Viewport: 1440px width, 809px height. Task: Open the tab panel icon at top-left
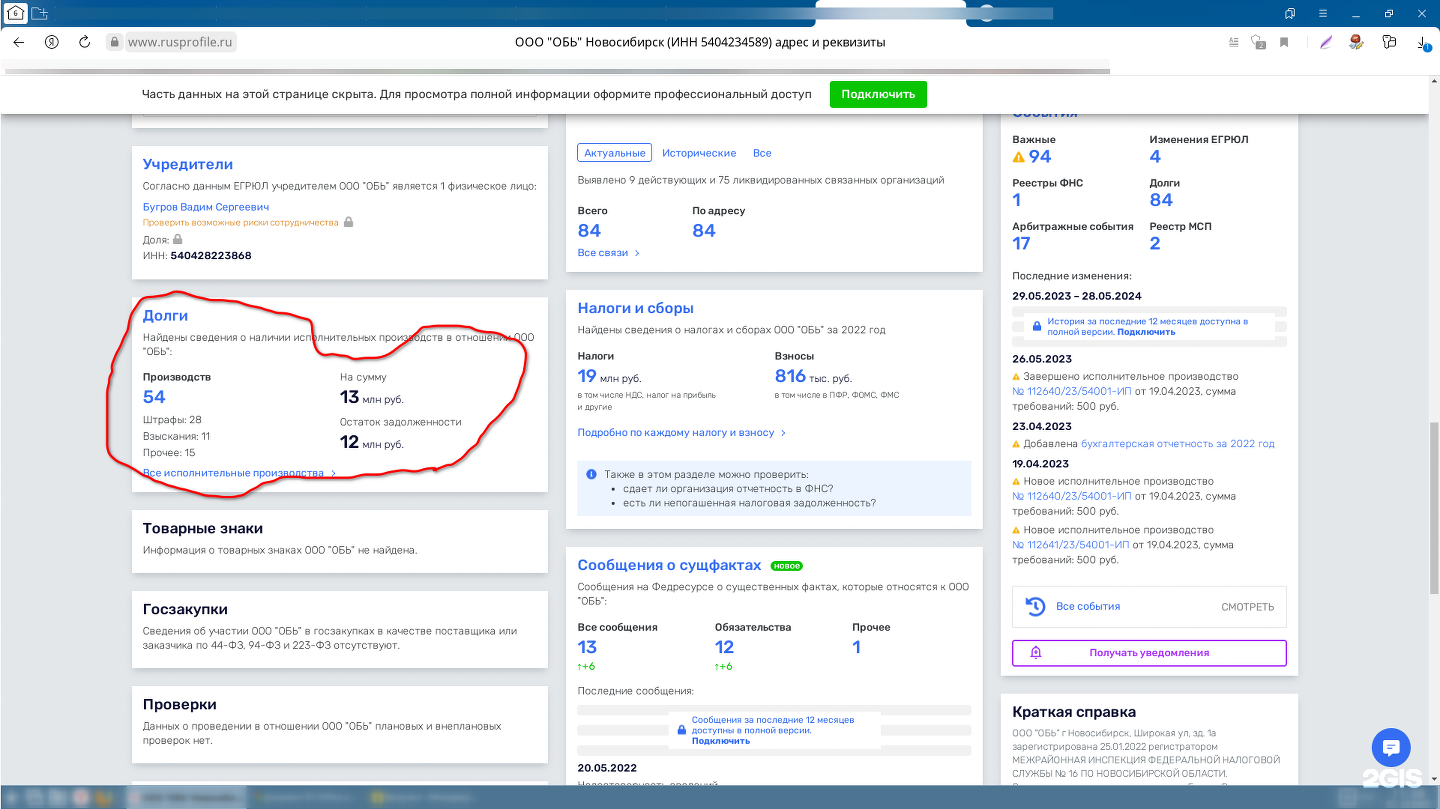coord(15,13)
